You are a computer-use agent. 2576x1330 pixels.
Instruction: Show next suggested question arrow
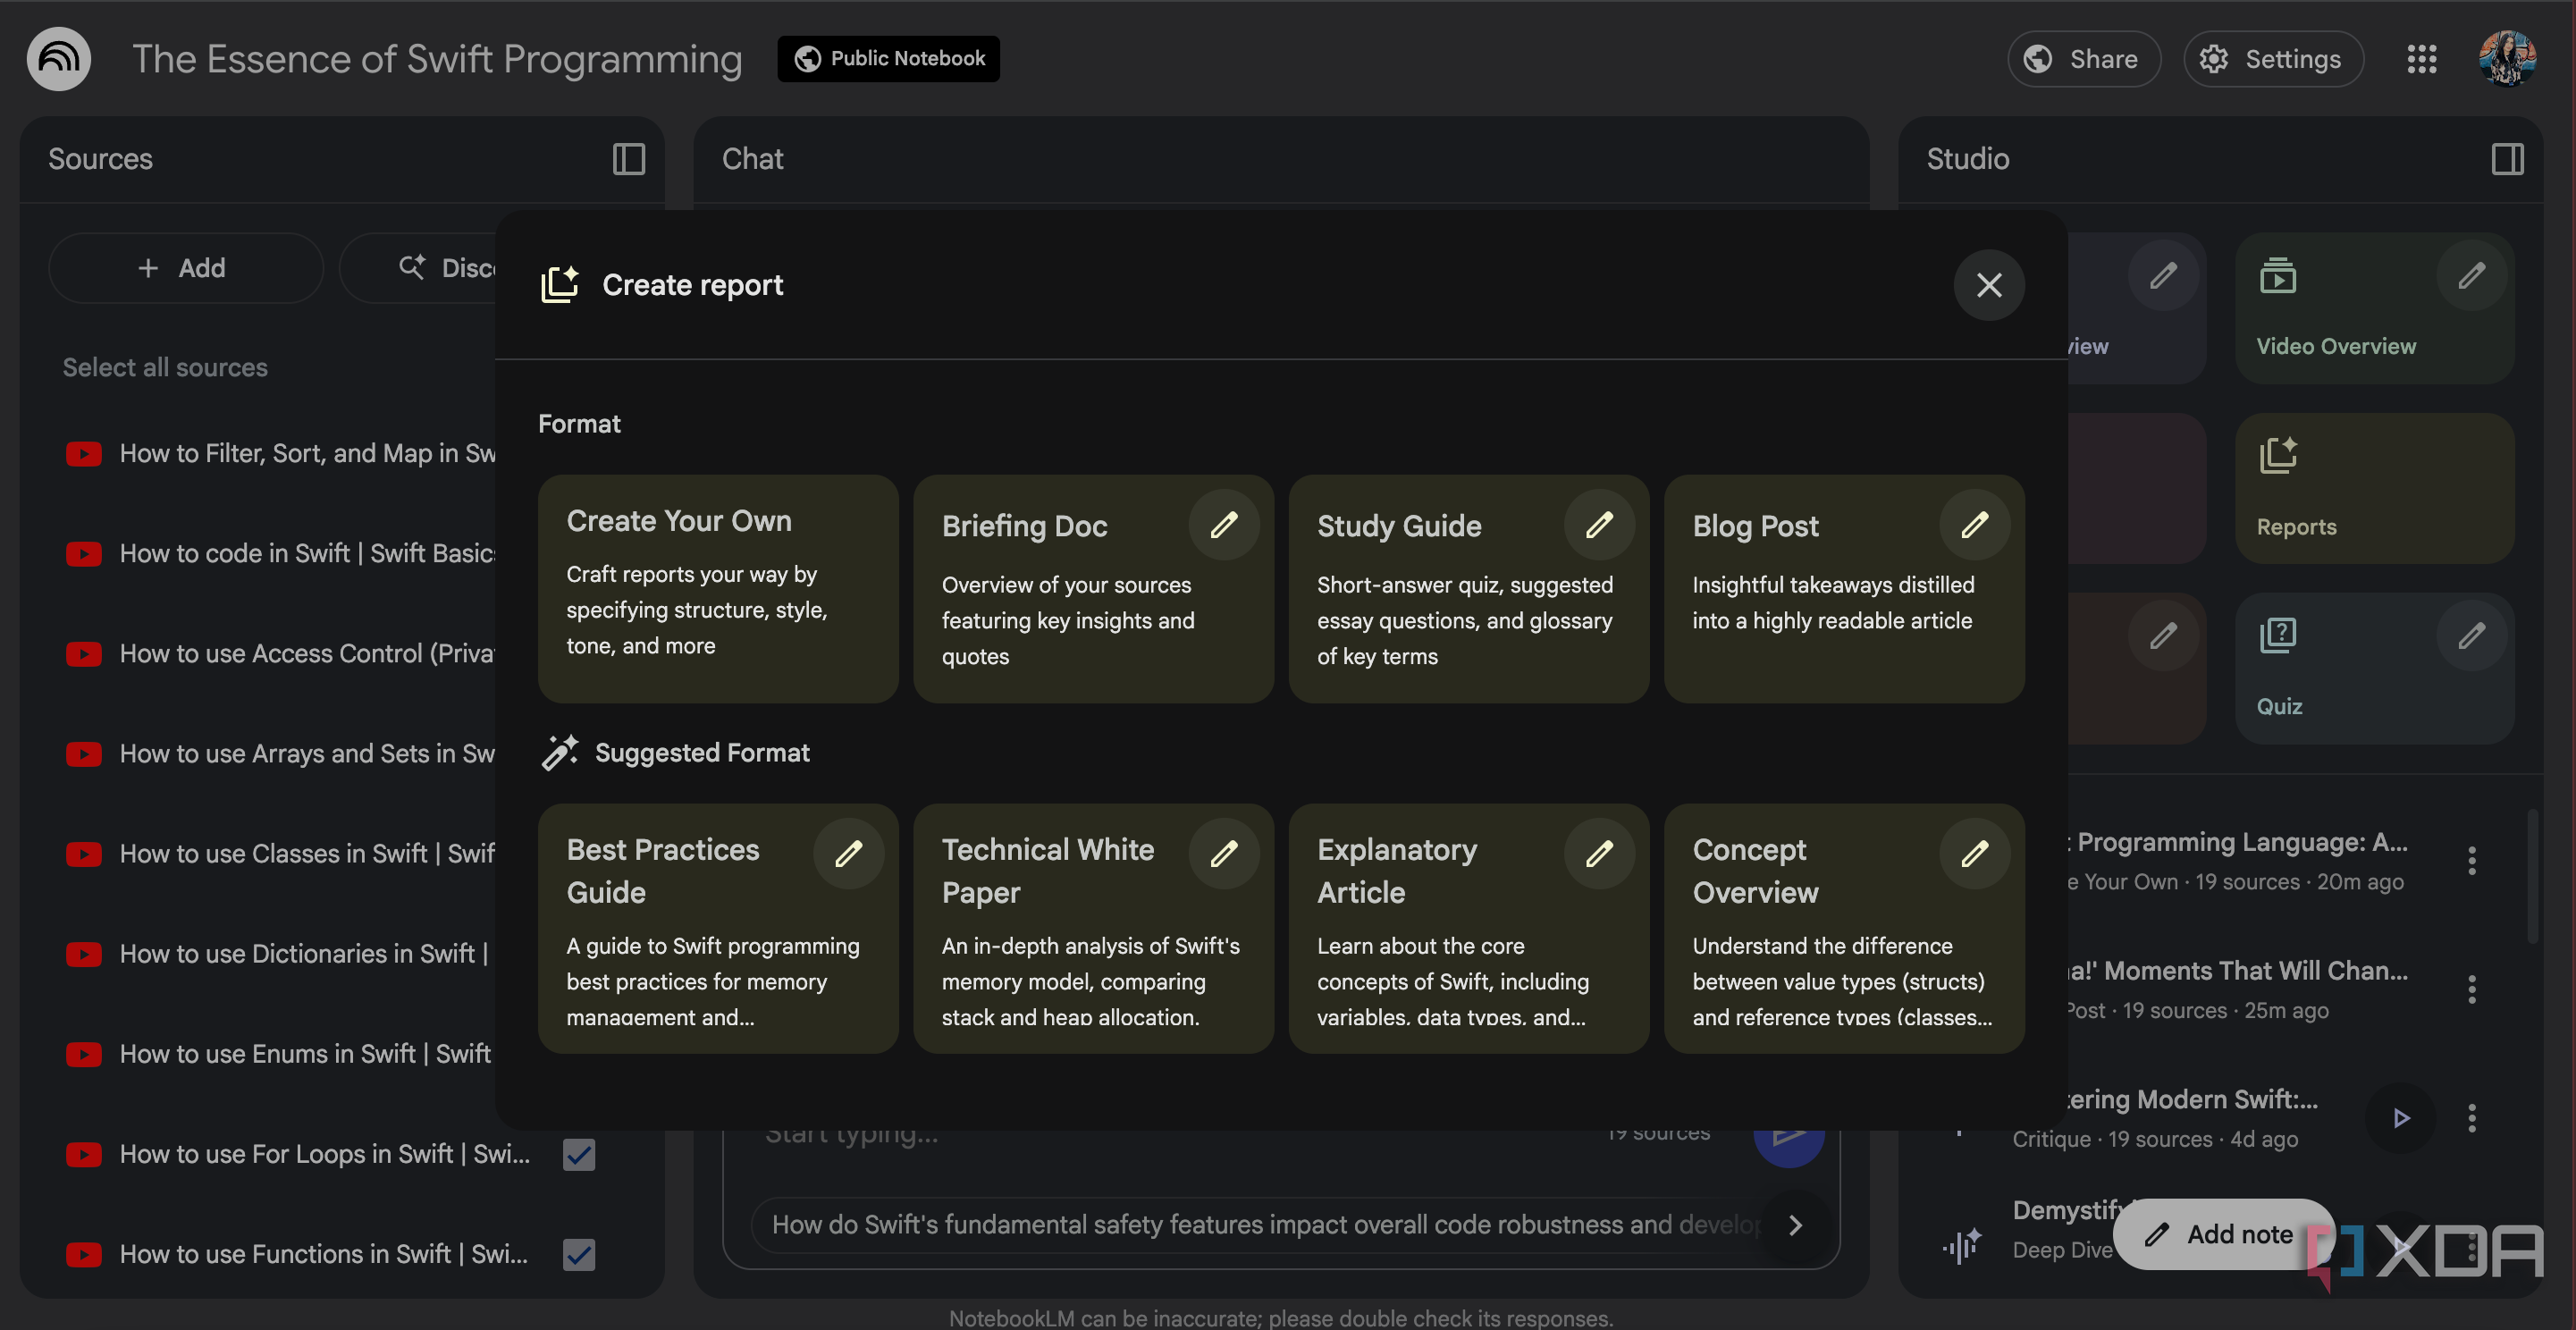(1795, 1225)
